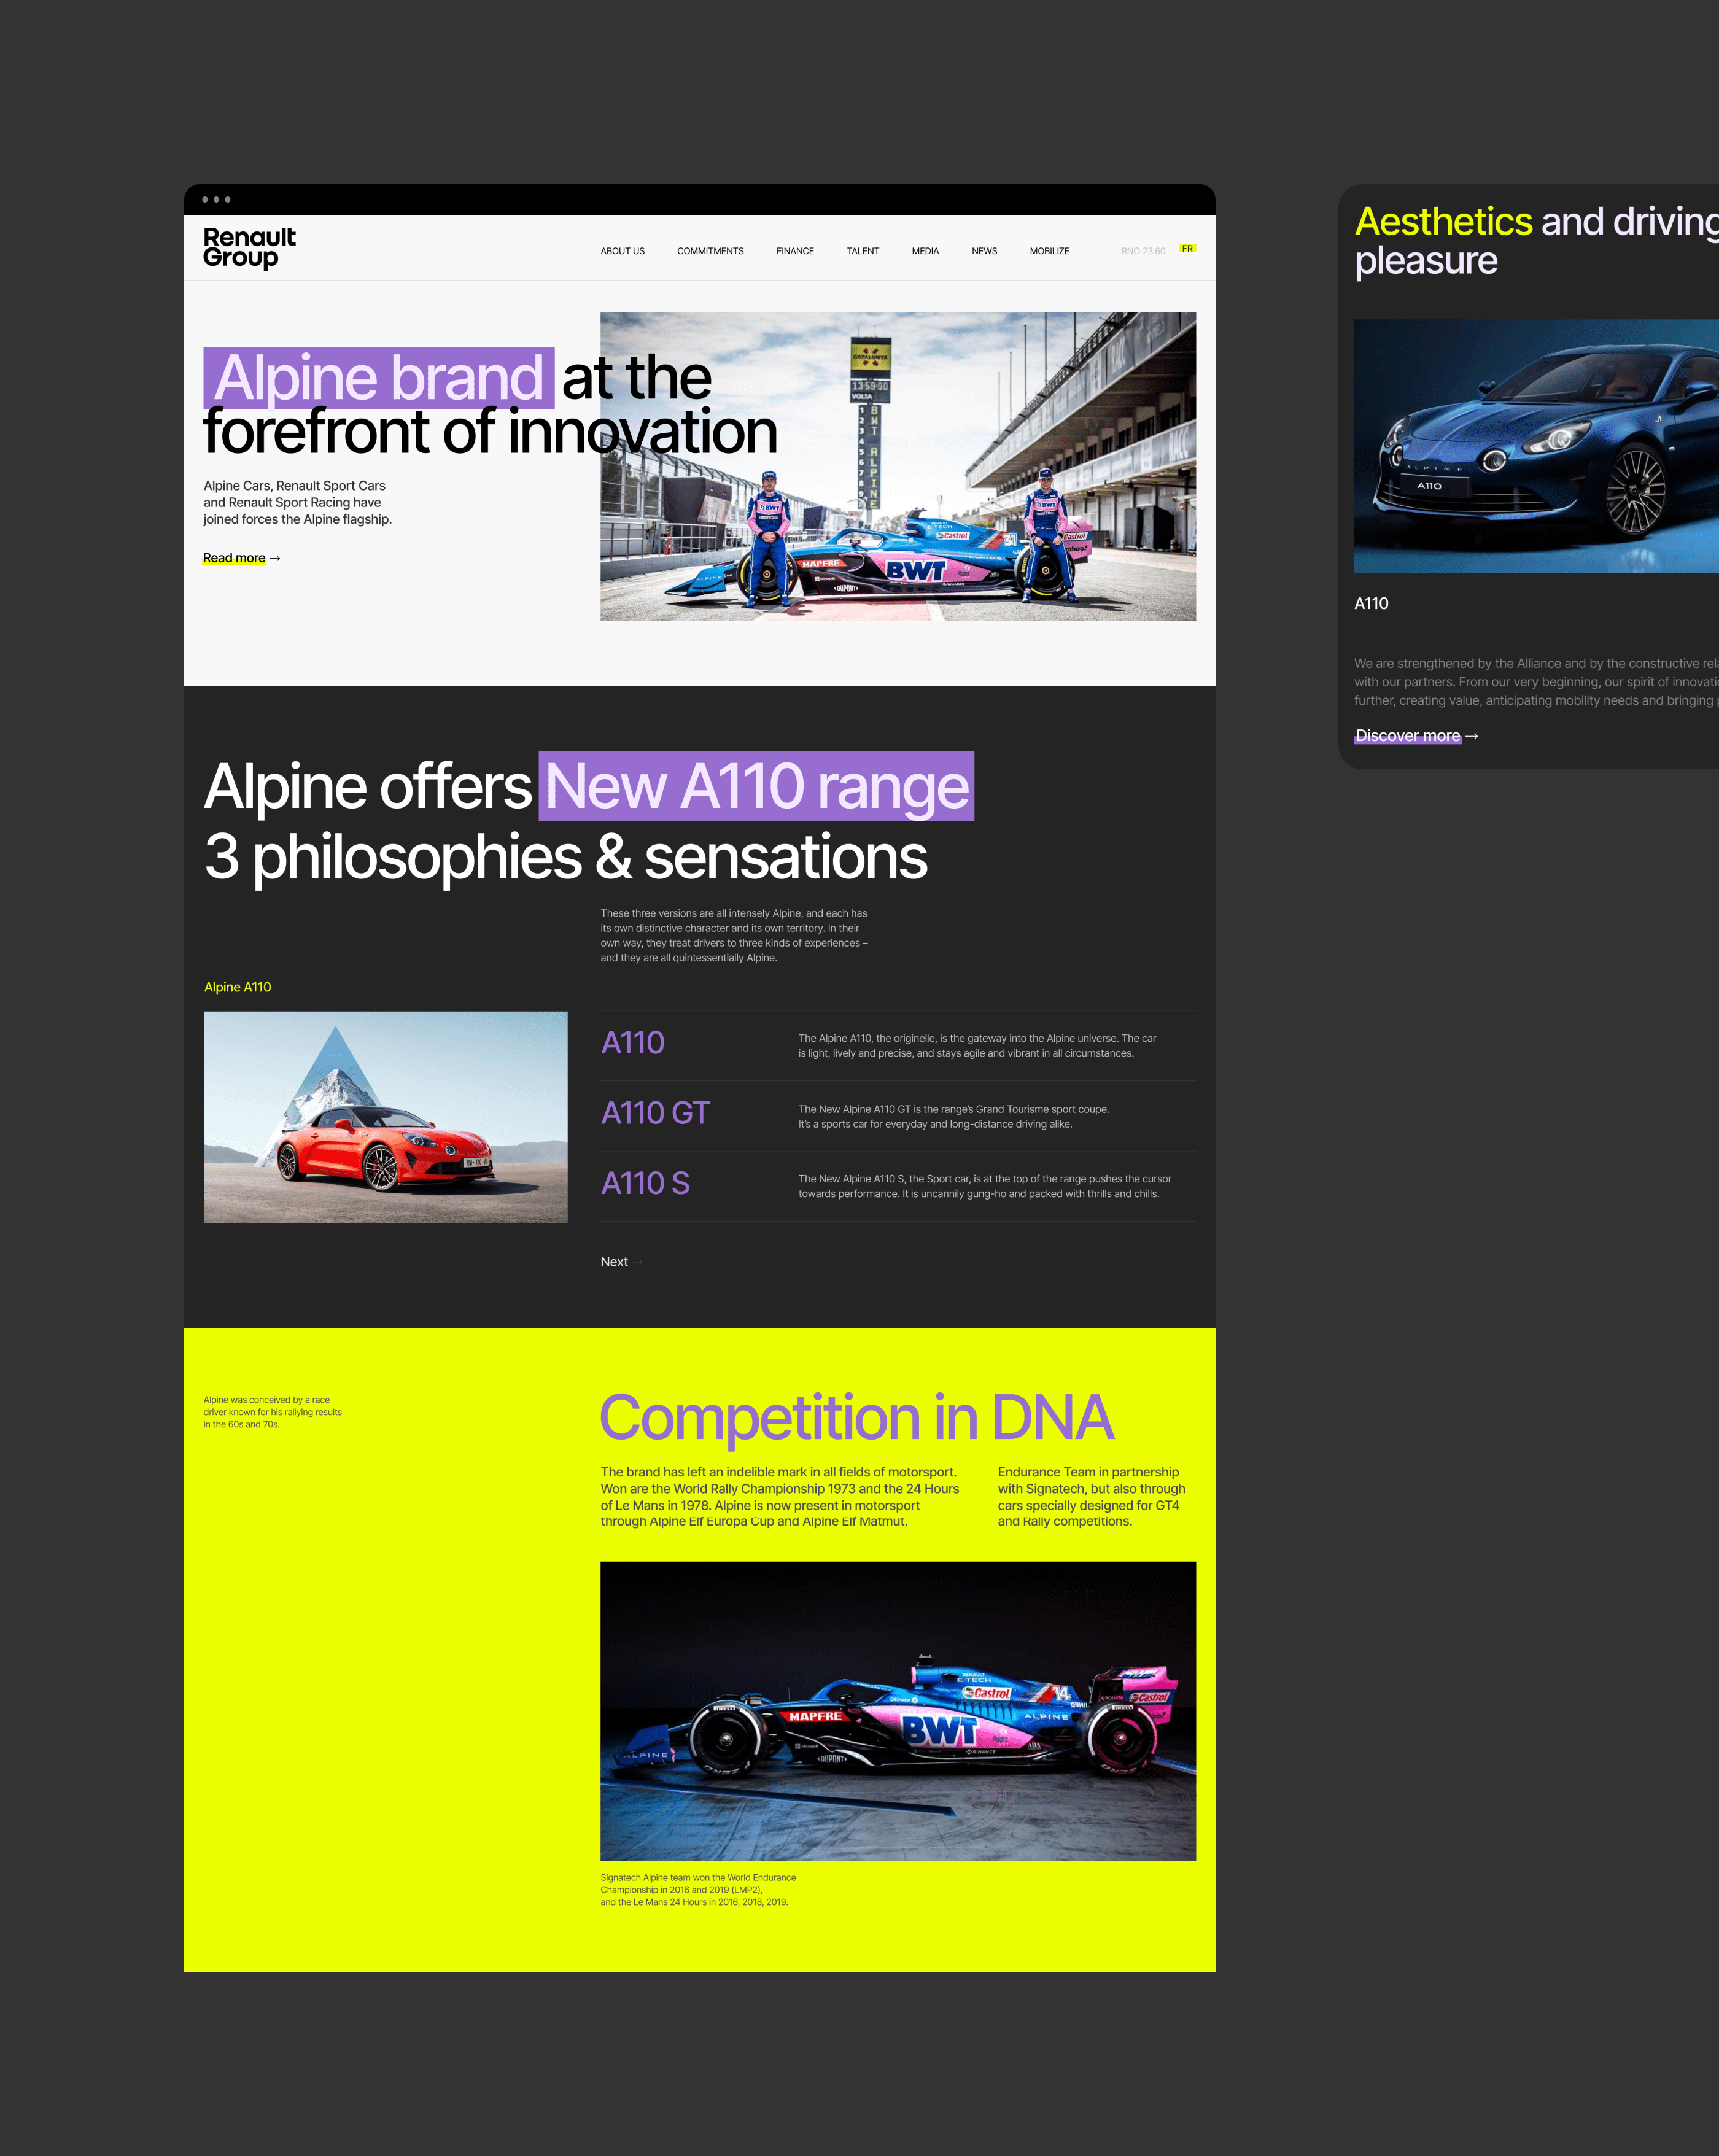Switch language with the FR toggle

[x=1187, y=248]
